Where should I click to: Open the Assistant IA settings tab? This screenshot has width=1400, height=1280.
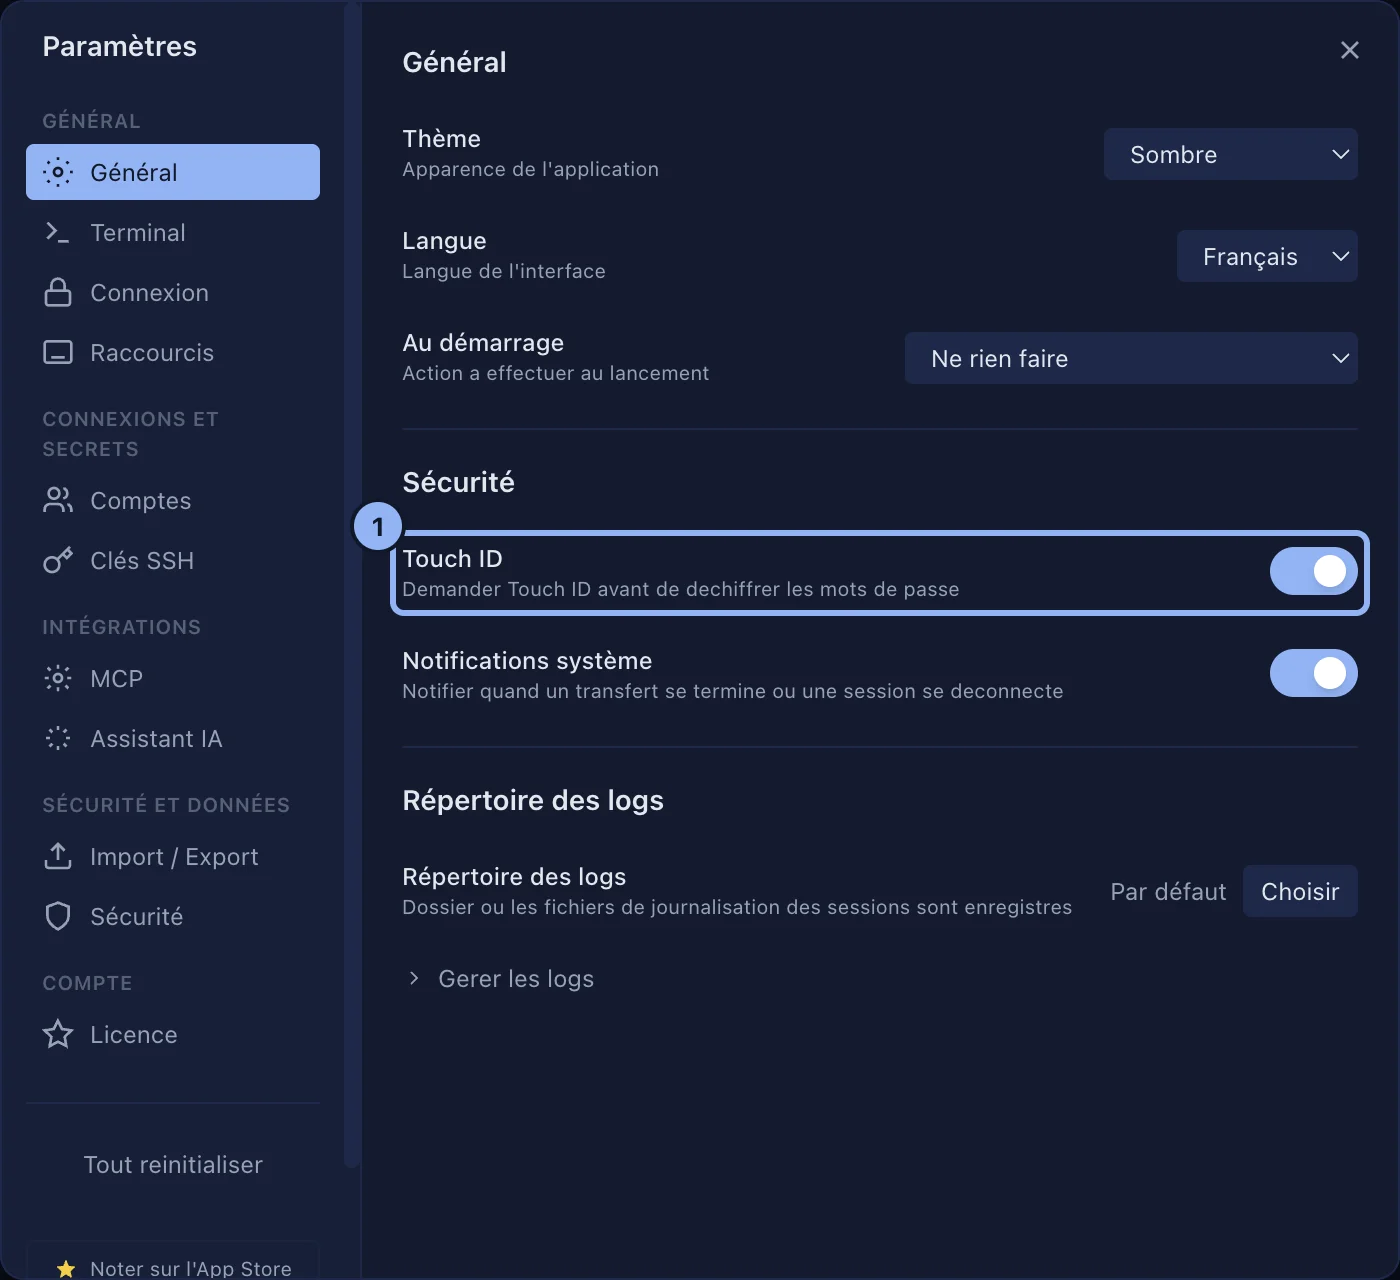click(173, 738)
